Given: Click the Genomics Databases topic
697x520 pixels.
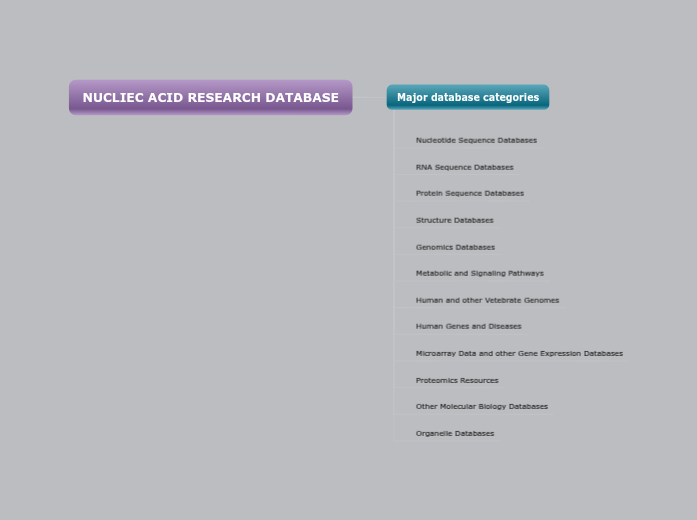Looking at the screenshot, I should click(455, 247).
